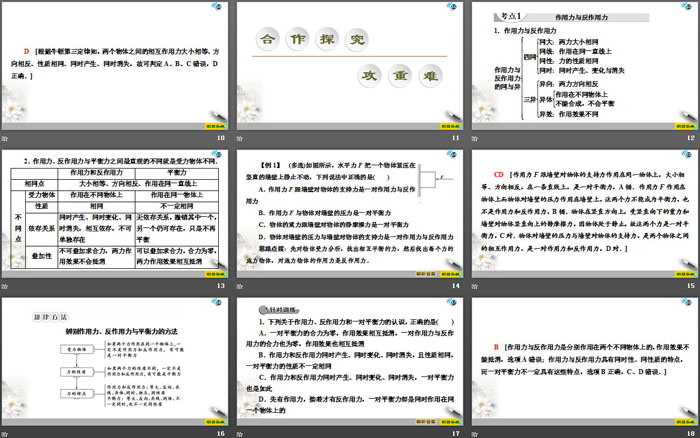The width and height of the screenshot is (700, 438).
Task: Click the slide number label 11
Action: 455,138
